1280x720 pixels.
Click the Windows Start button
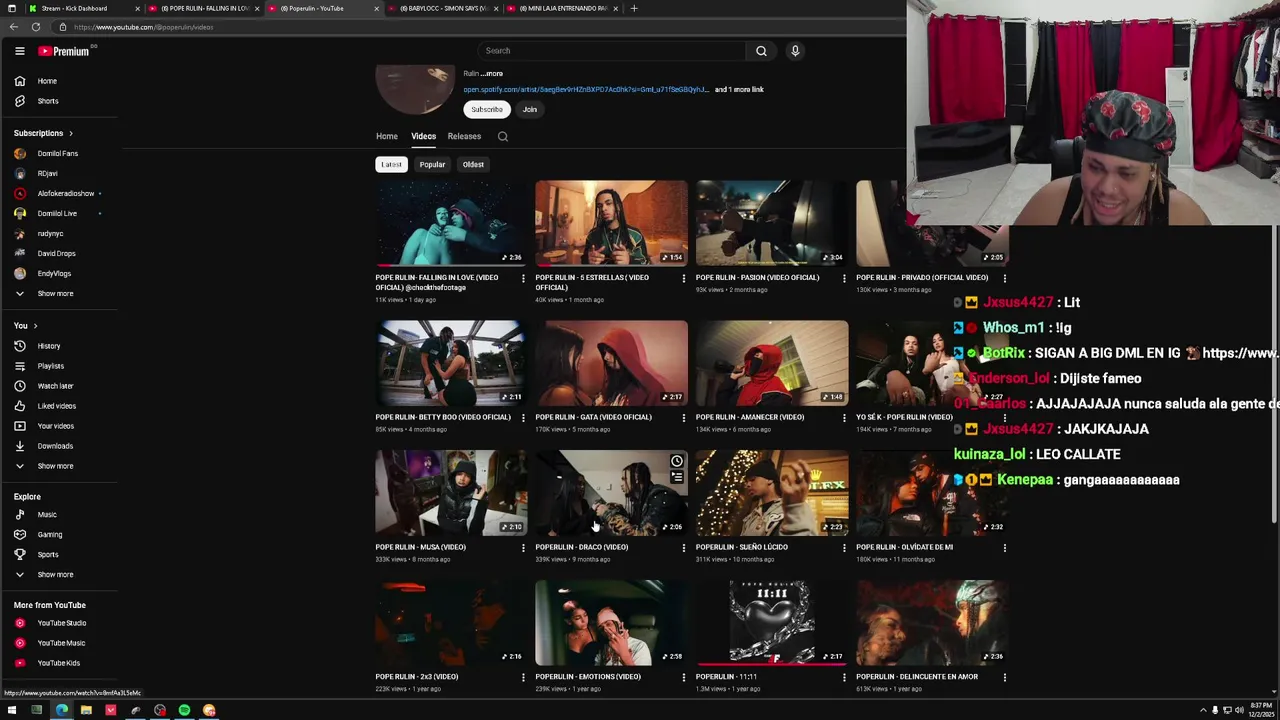(12, 711)
